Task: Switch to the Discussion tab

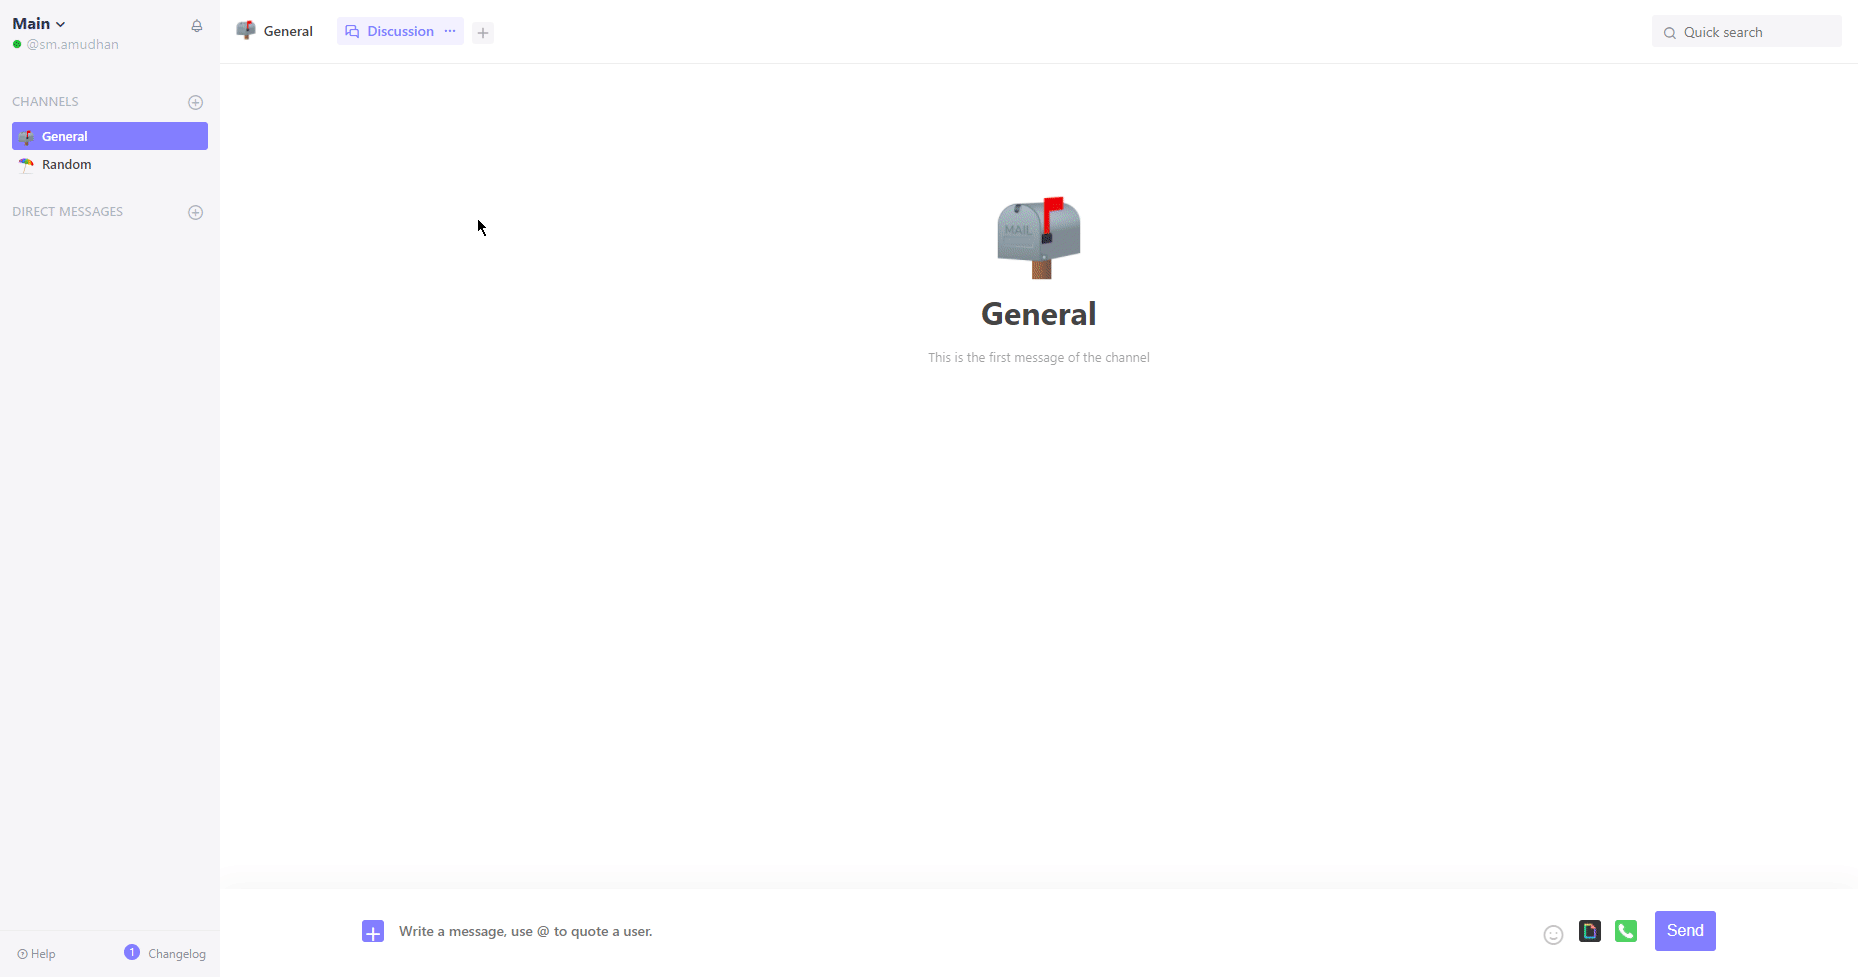Action: pos(399,31)
